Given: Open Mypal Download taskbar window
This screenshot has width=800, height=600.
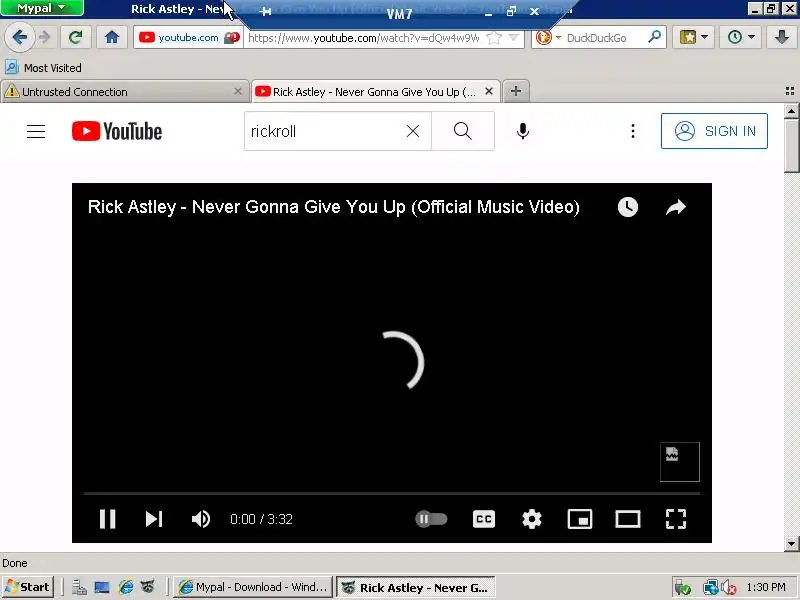Looking at the screenshot, I should 253,587.
